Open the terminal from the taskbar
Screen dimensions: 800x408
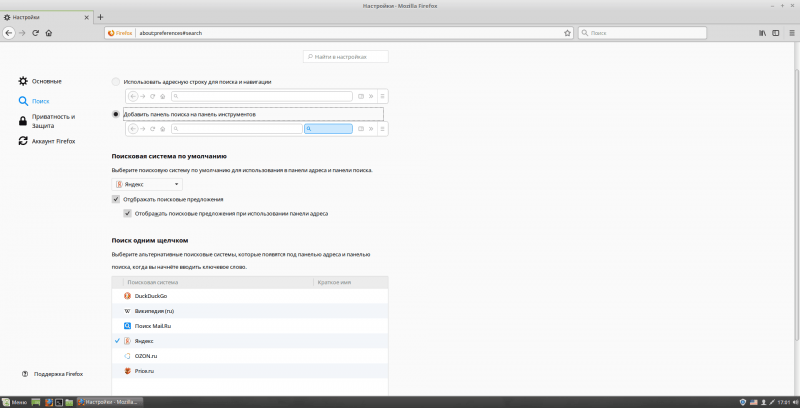point(59,402)
